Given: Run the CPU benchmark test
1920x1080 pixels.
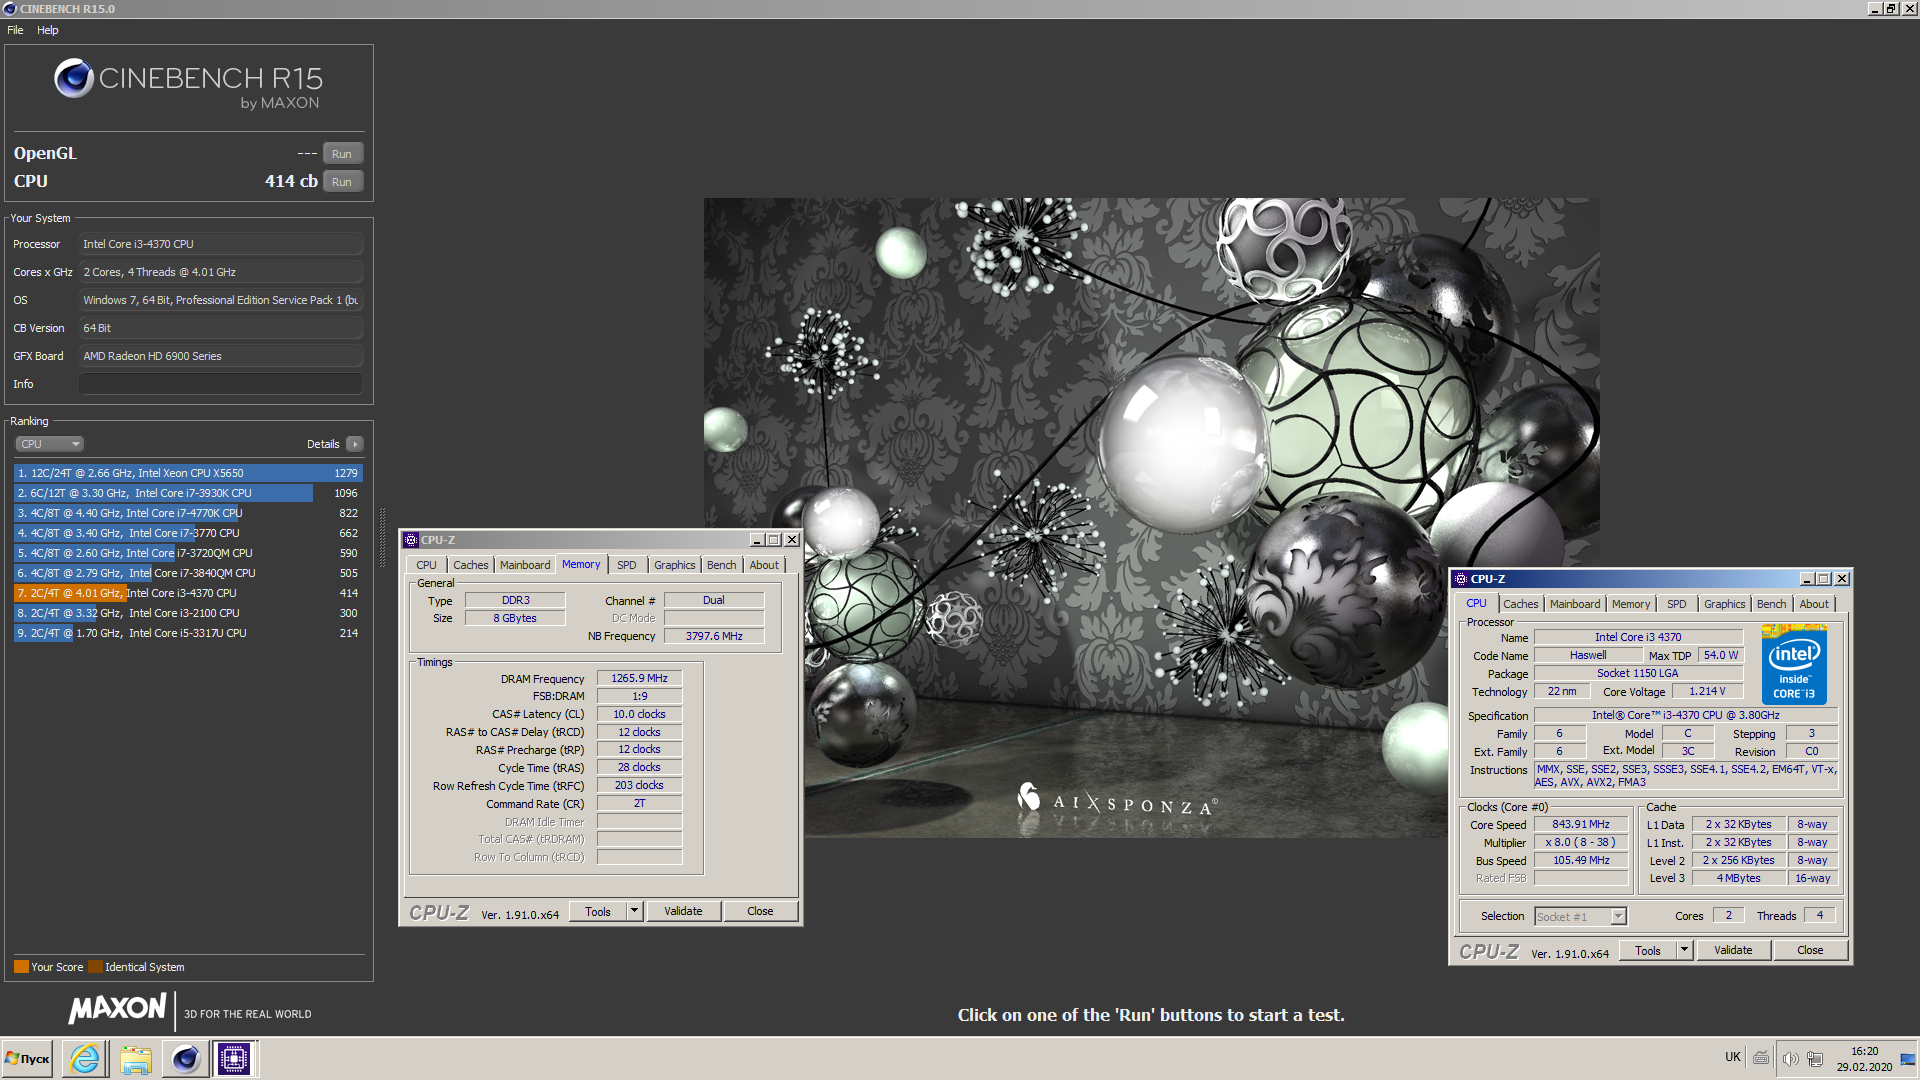Looking at the screenshot, I should point(342,182).
